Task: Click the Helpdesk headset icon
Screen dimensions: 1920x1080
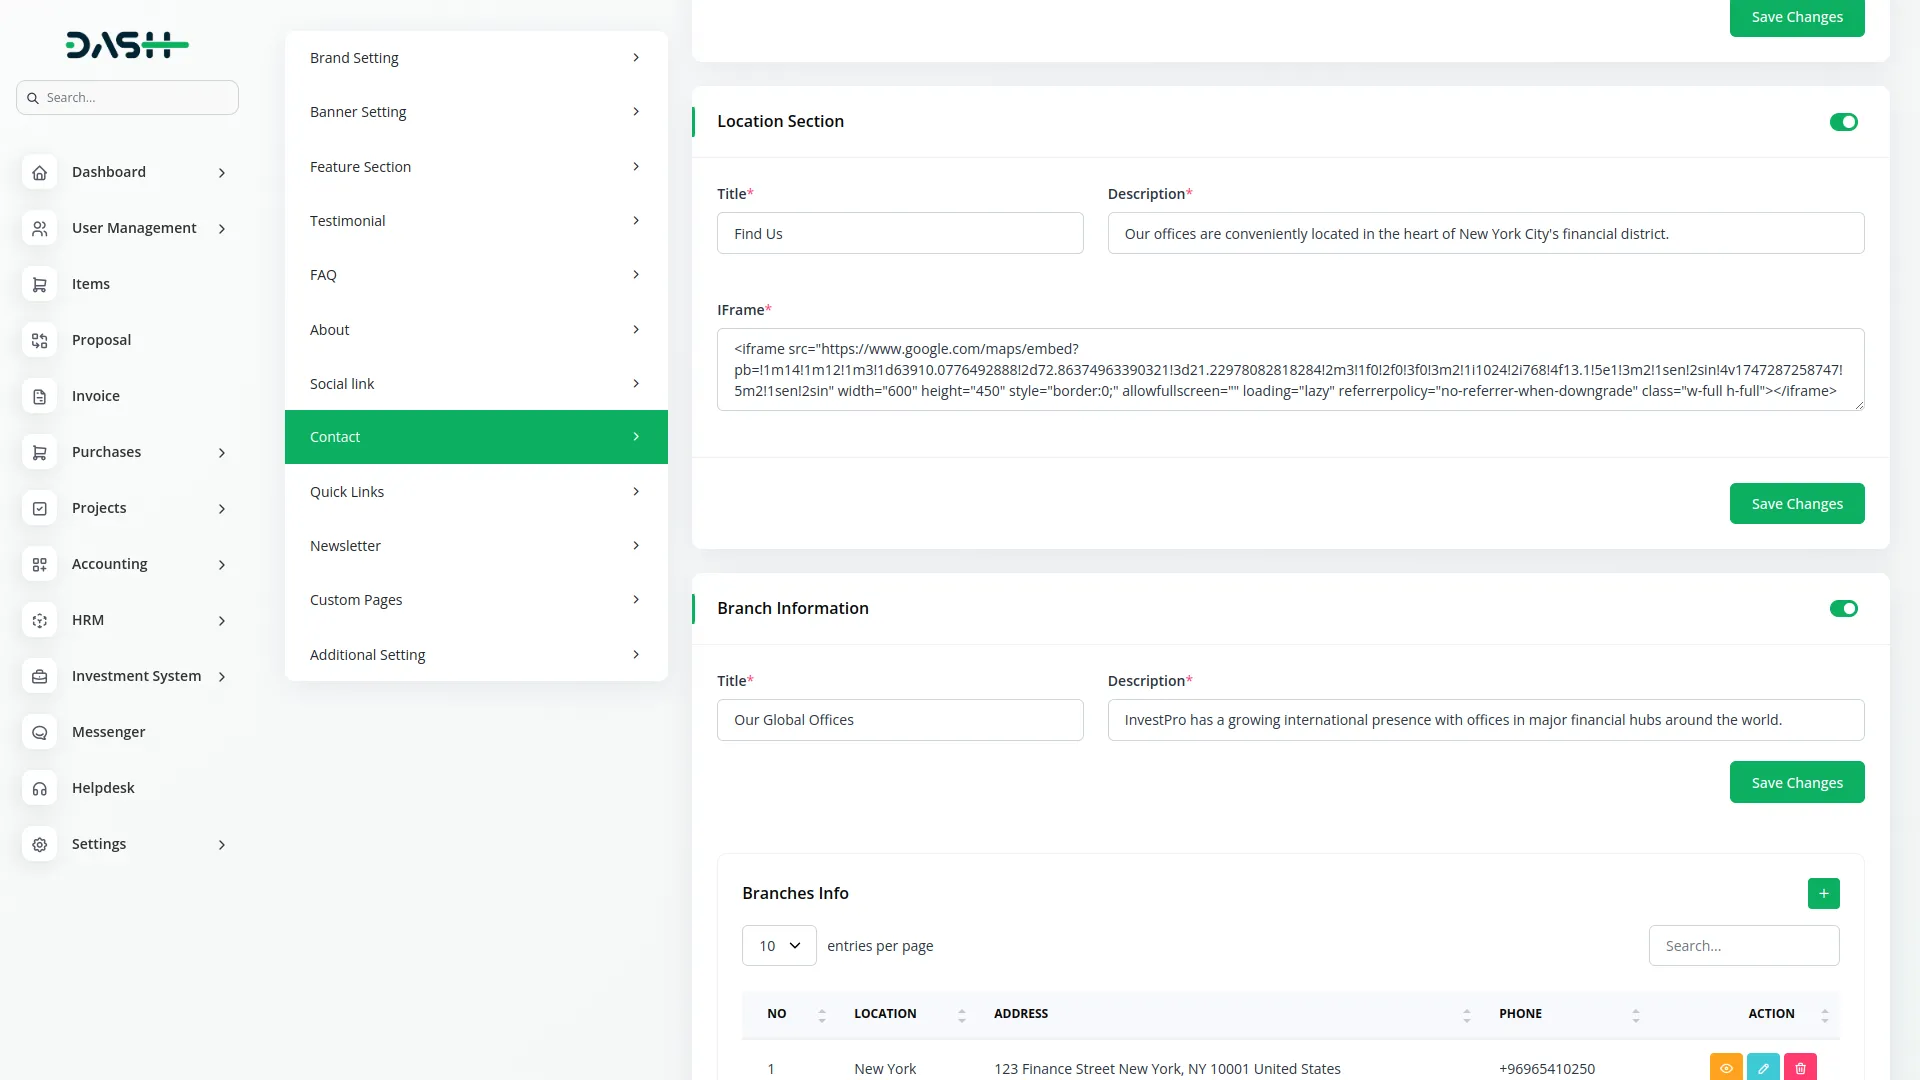Action: point(39,789)
